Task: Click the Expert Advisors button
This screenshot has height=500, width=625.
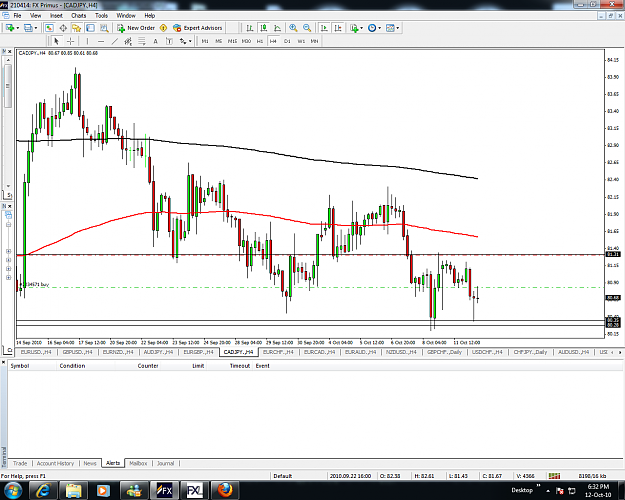Action: 198,28
